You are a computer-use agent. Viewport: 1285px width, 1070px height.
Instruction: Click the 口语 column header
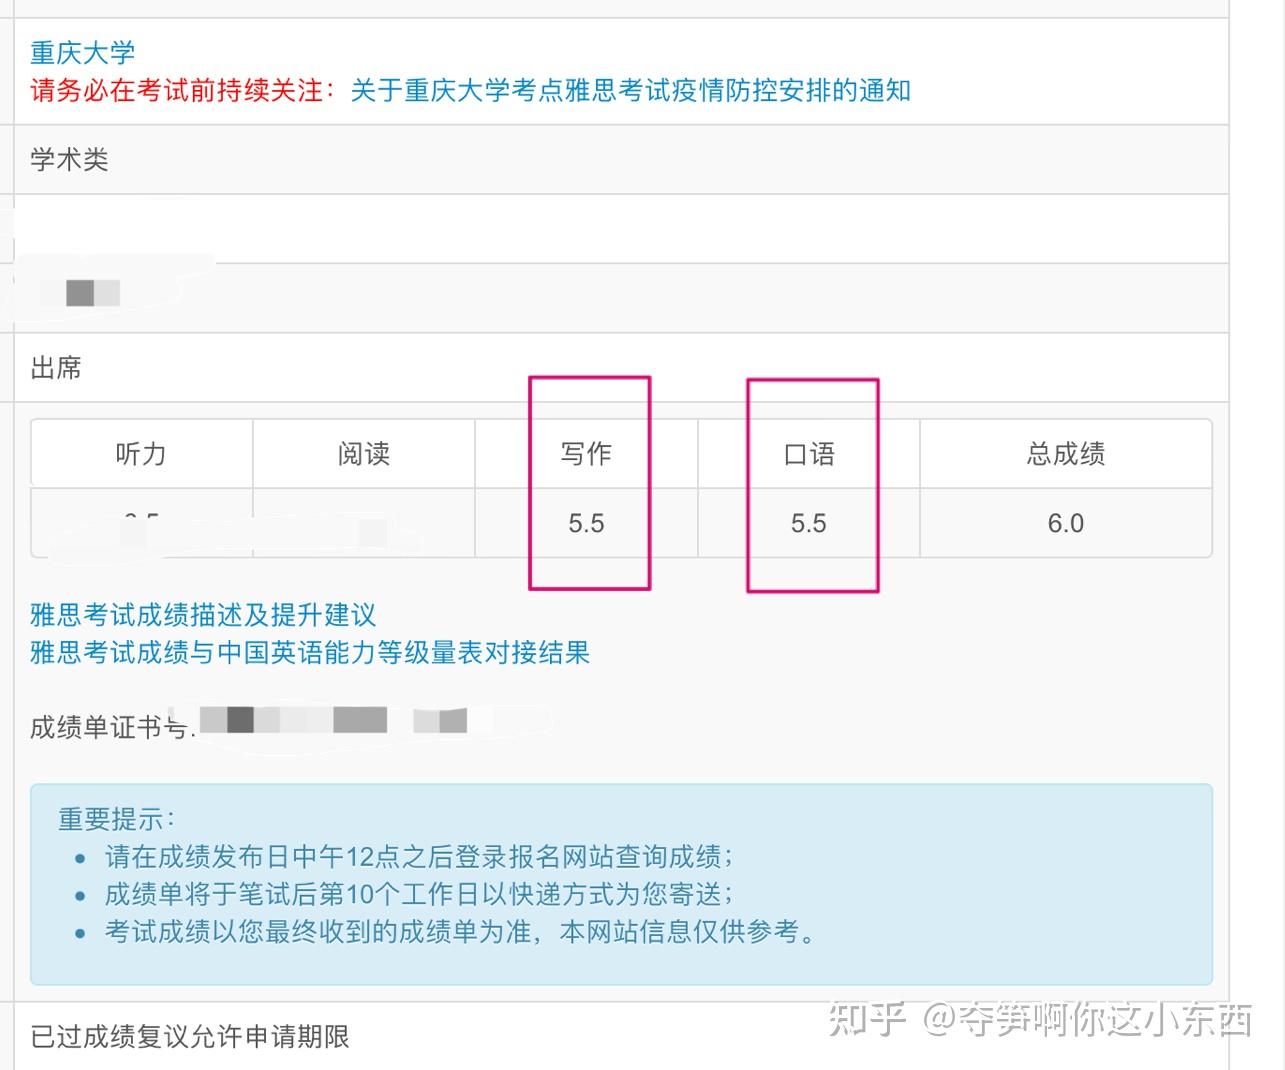[808, 454]
